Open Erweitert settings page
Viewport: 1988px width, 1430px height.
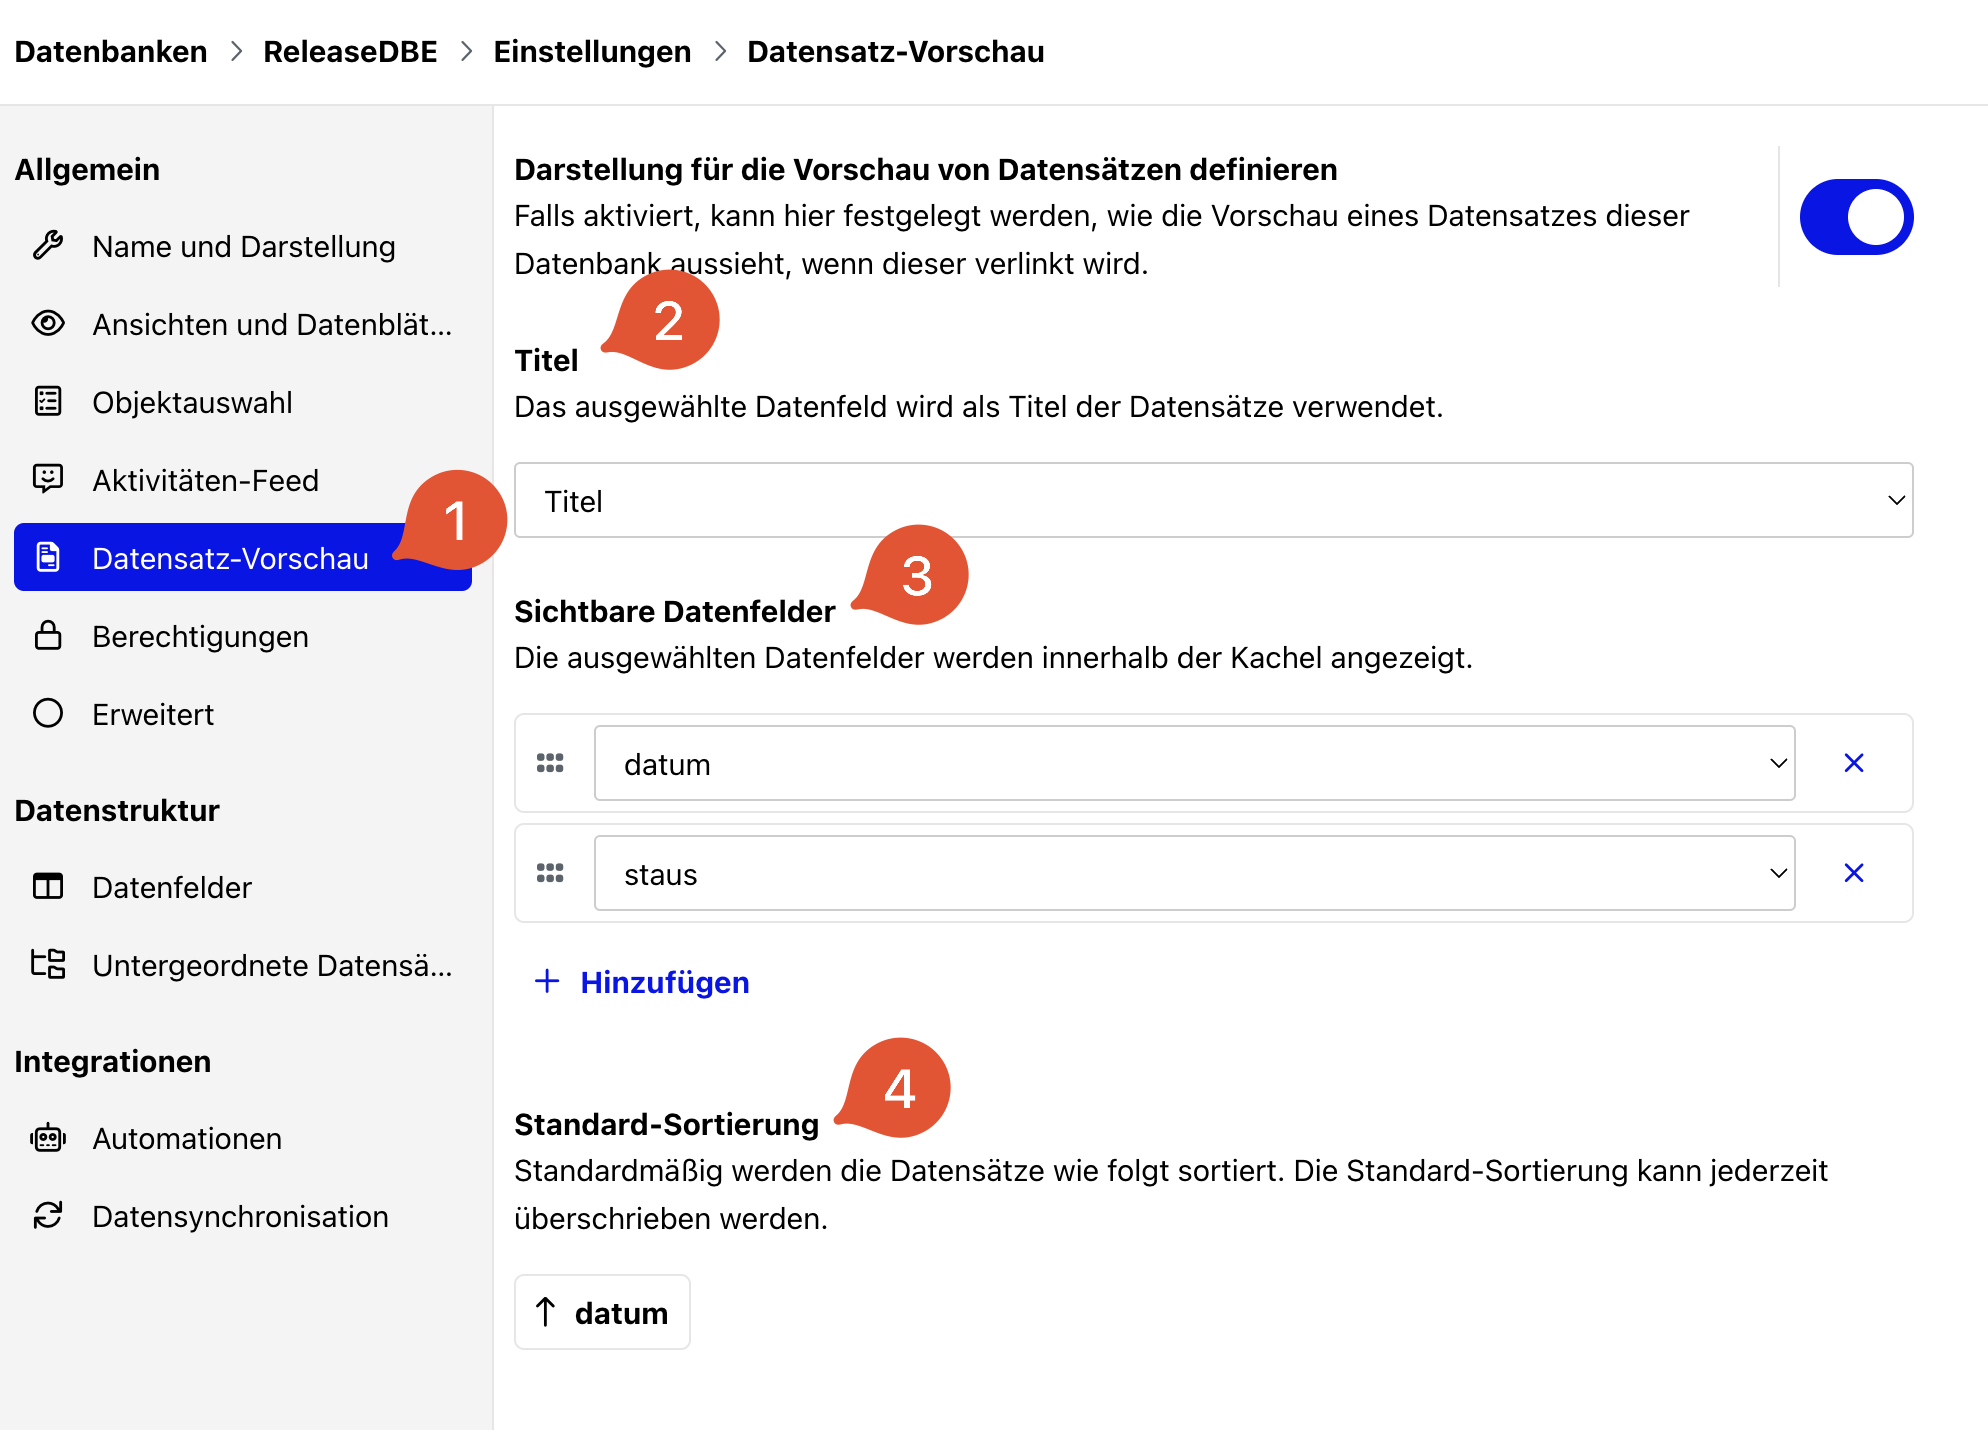(243, 713)
